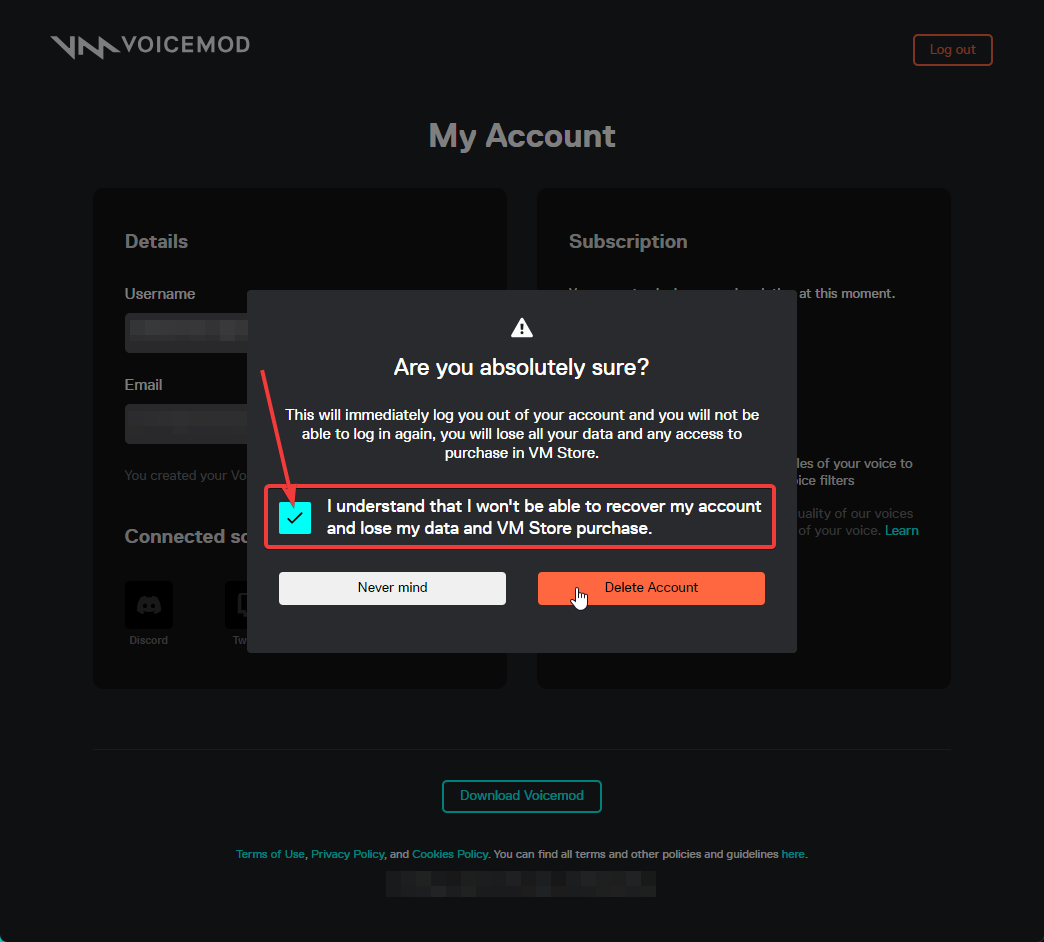The image size is (1044, 942).
Task: Click the "I understand" confirmation text label
Action: (543, 517)
